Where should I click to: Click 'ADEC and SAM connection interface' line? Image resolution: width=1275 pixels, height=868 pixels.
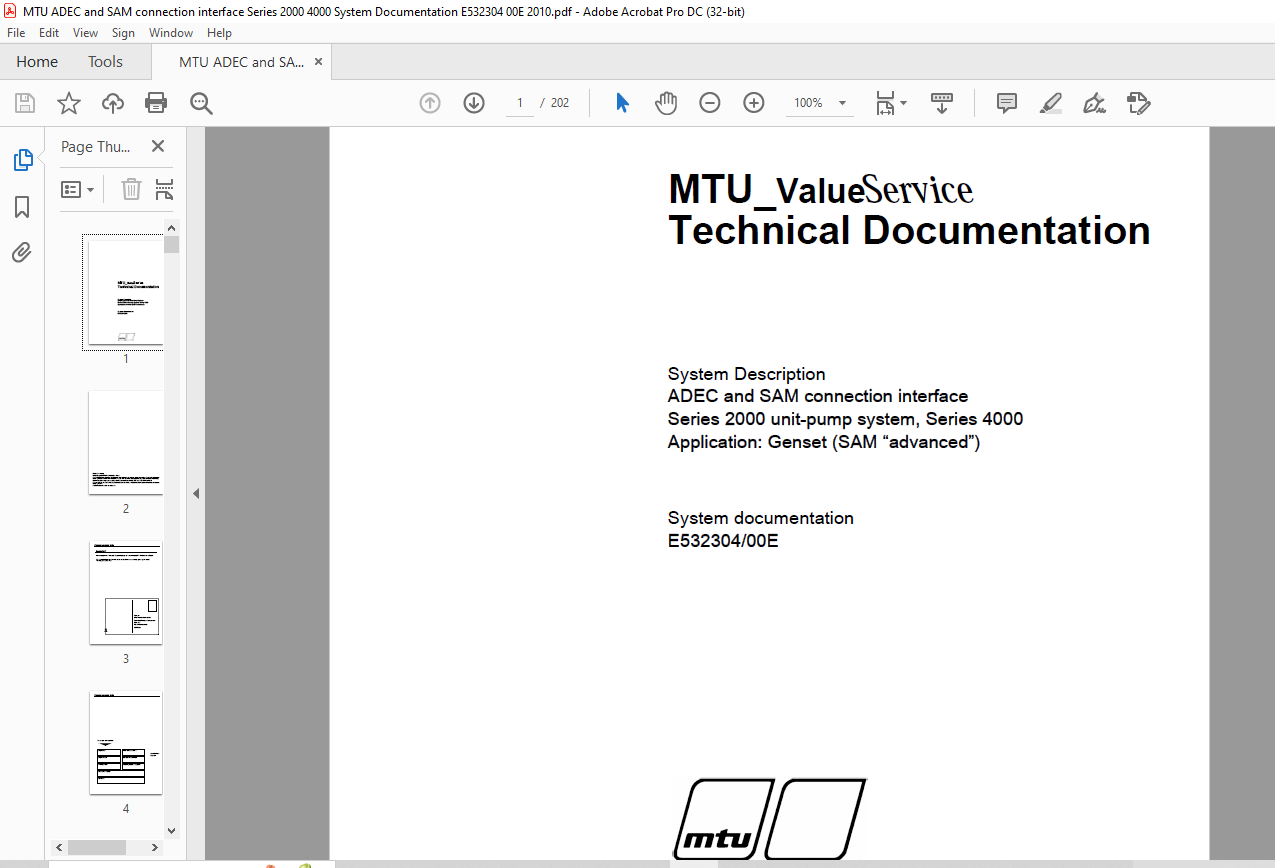818,396
